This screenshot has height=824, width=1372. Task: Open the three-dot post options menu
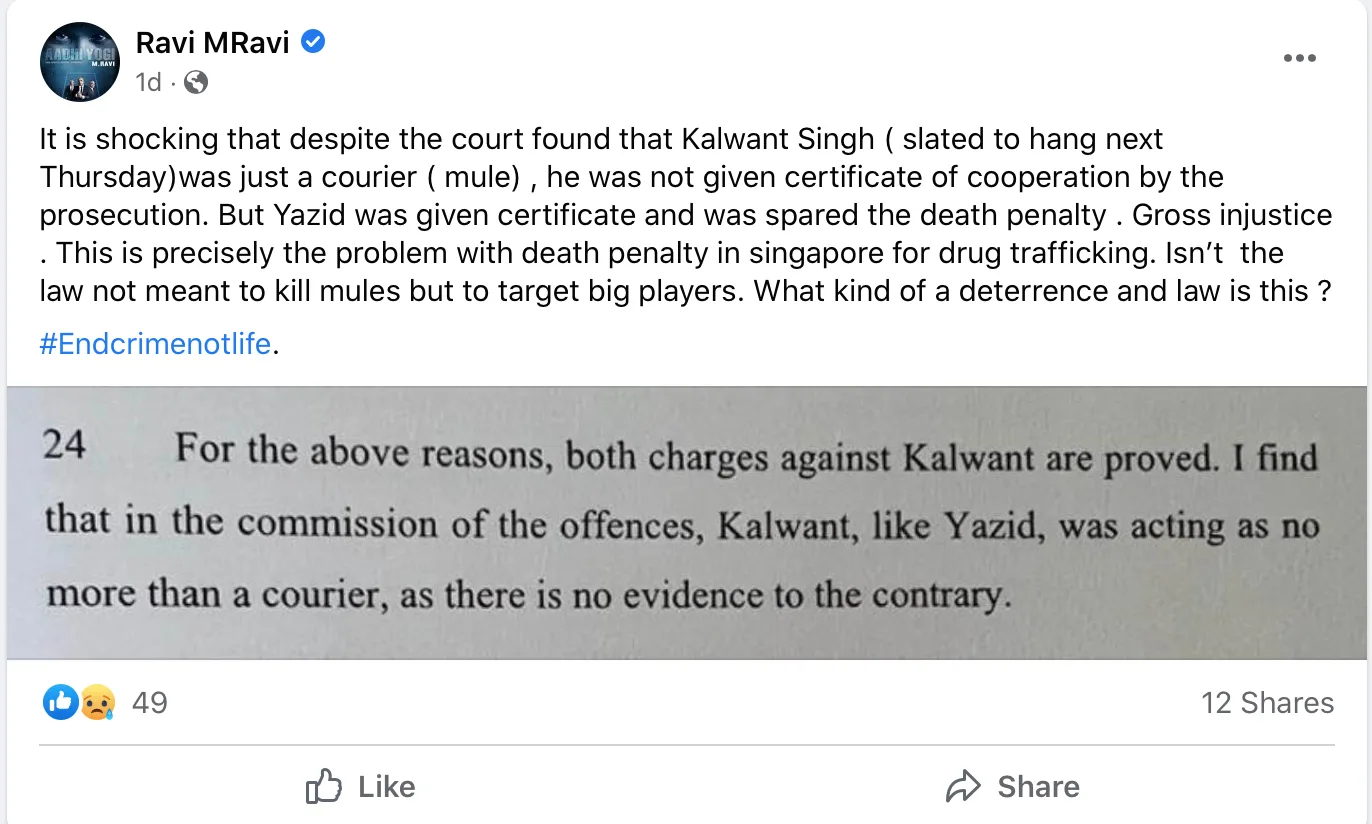pyautogui.click(x=1299, y=58)
